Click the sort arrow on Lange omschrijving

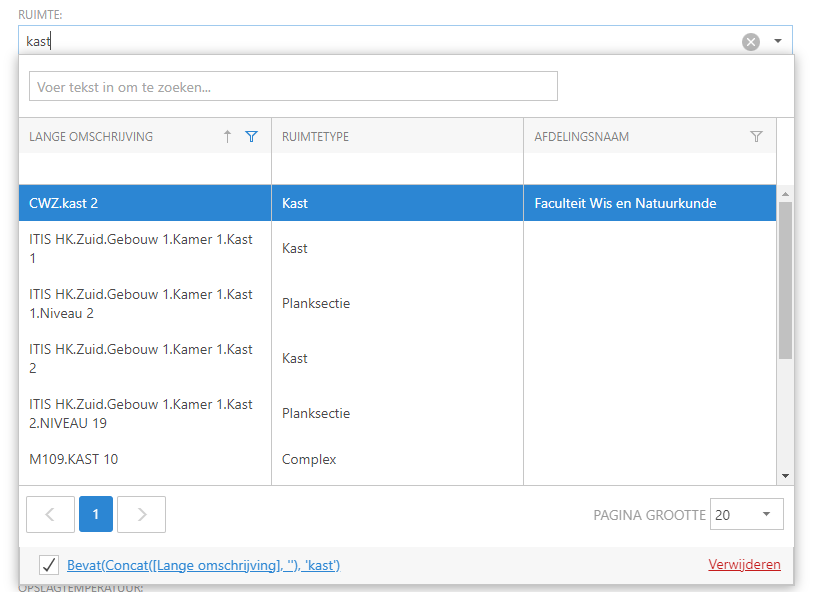227,137
